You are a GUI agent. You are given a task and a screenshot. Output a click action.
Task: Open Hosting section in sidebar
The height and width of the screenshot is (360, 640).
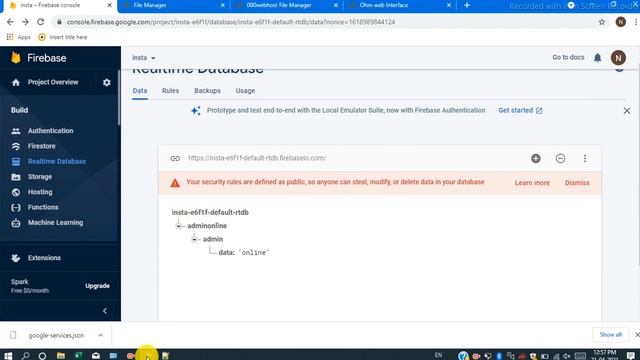coord(40,192)
